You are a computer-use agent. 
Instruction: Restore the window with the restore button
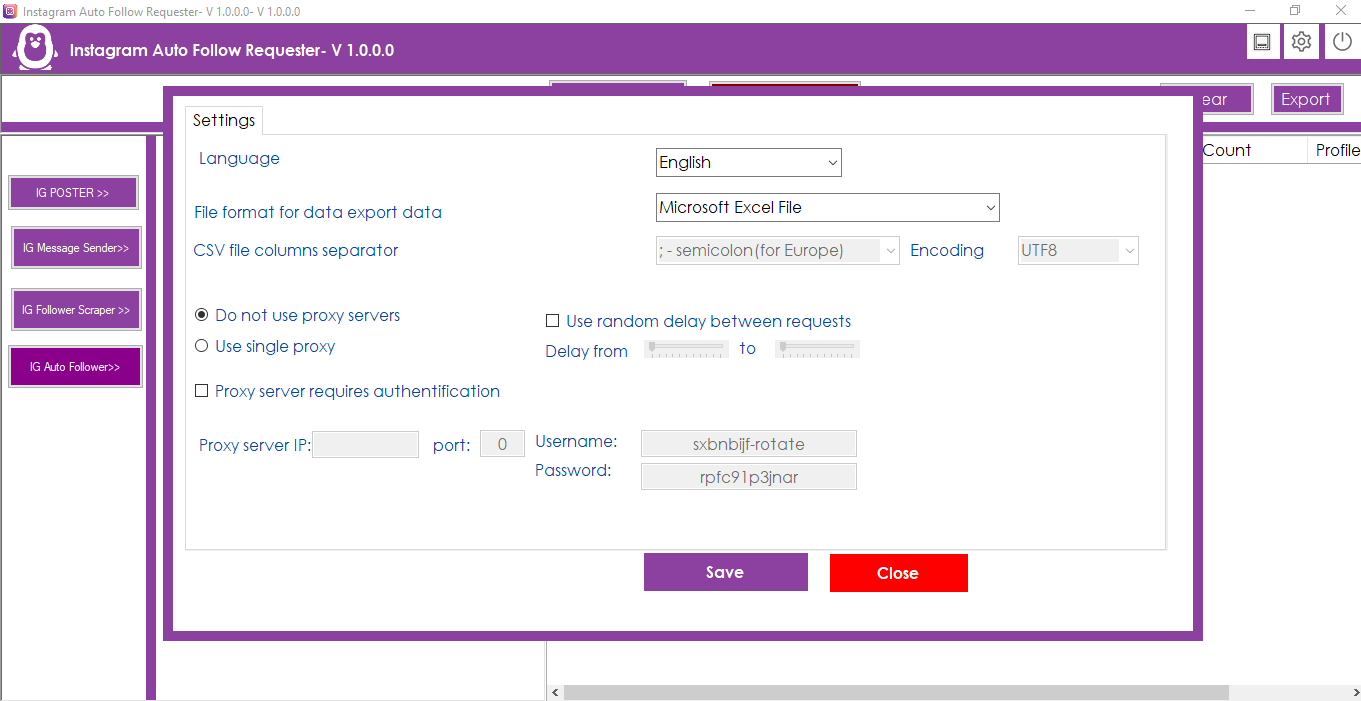[x=1295, y=11]
